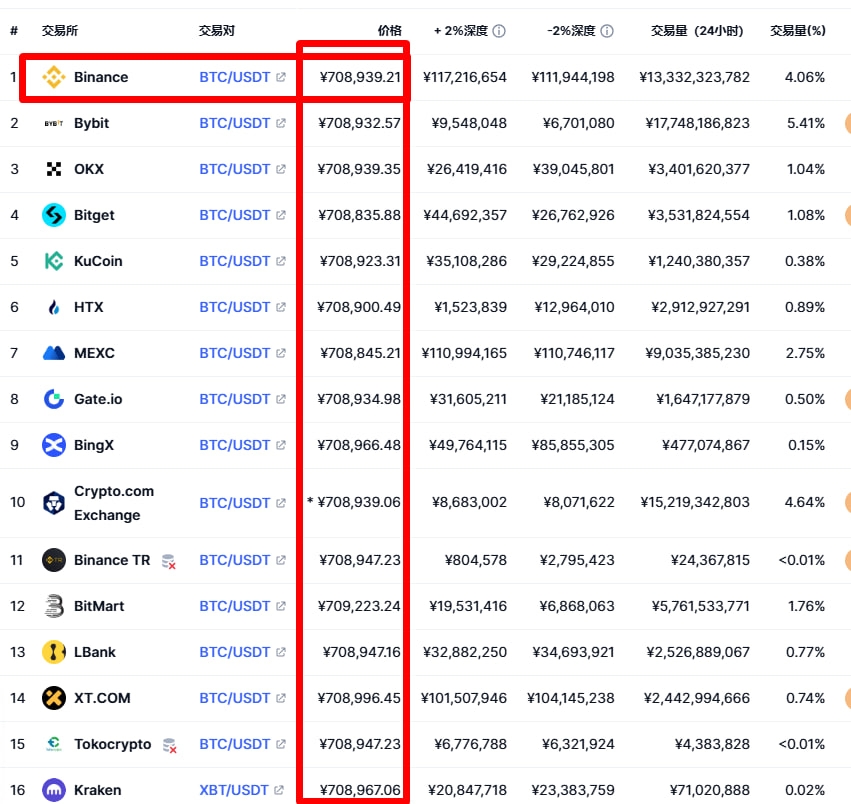Image resolution: width=851 pixels, height=804 pixels.
Task: Select Bybit volume ¥17,748,186,823
Action: tap(697, 123)
